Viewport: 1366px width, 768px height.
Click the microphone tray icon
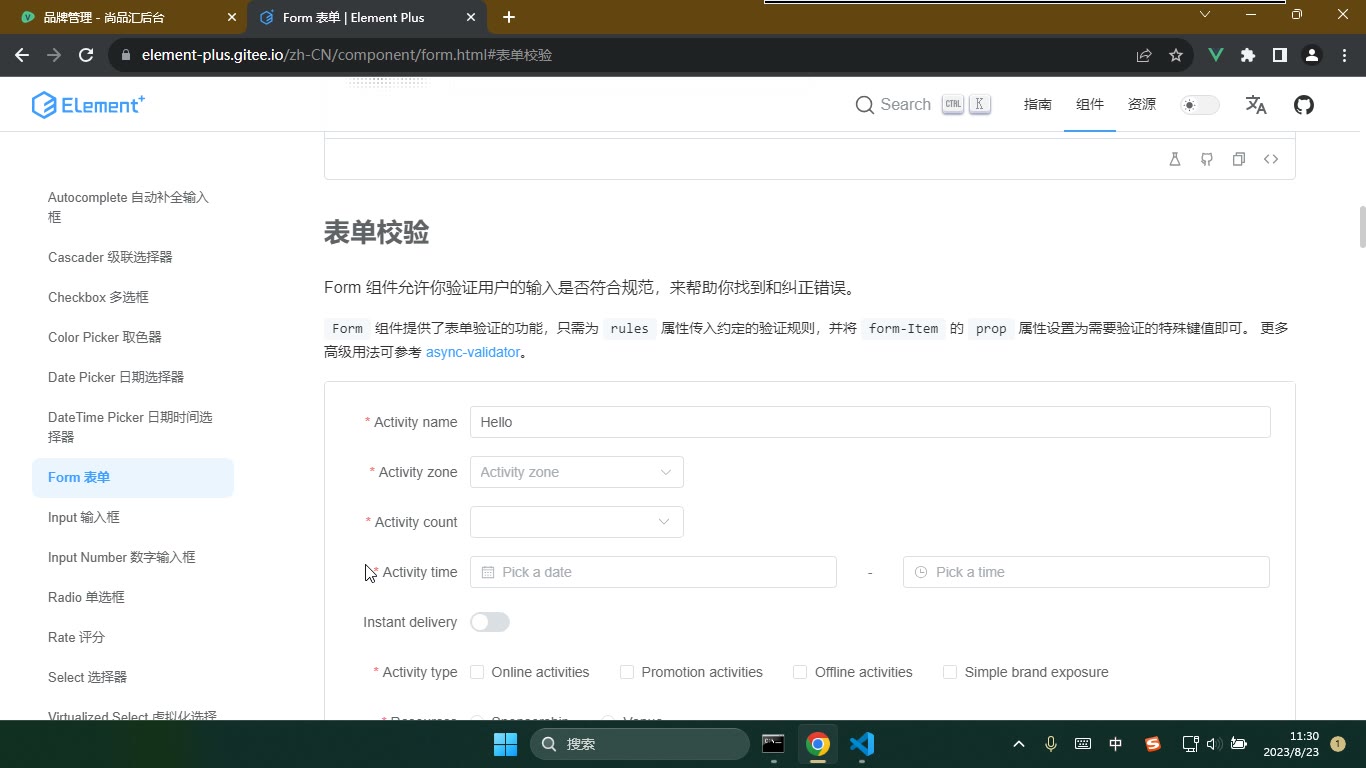(x=1051, y=744)
